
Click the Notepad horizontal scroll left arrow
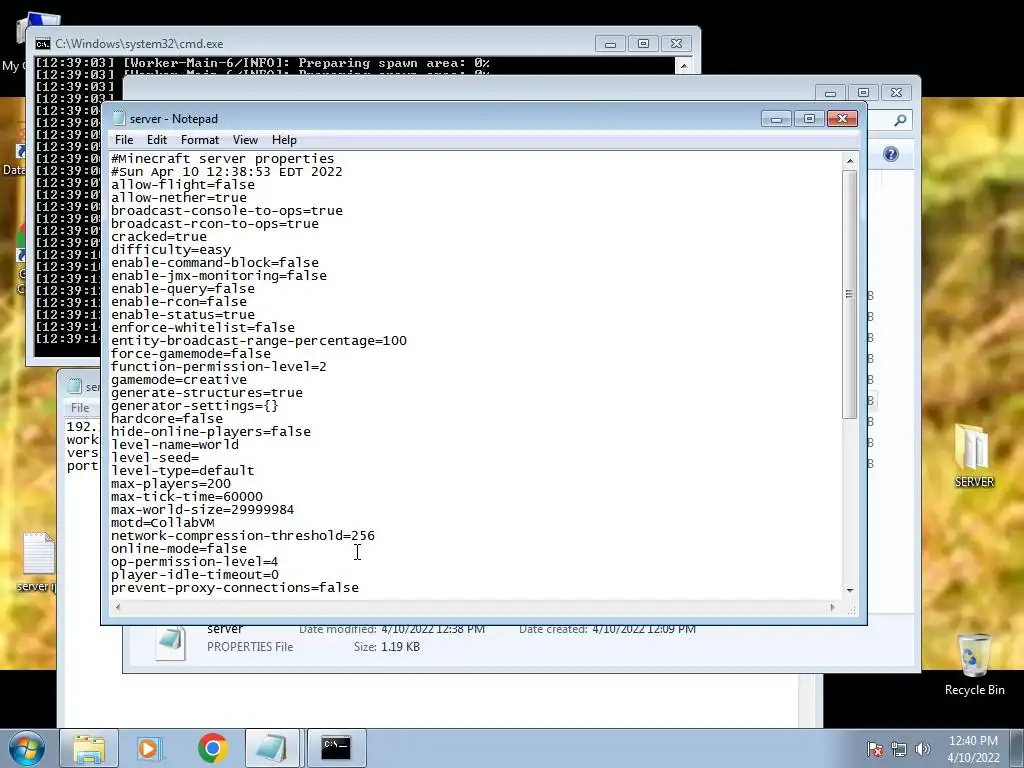118,607
